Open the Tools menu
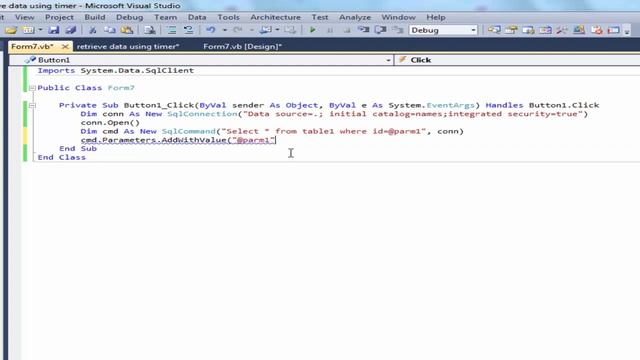The height and width of the screenshot is (360, 640). pyautogui.click(x=228, y=17)
